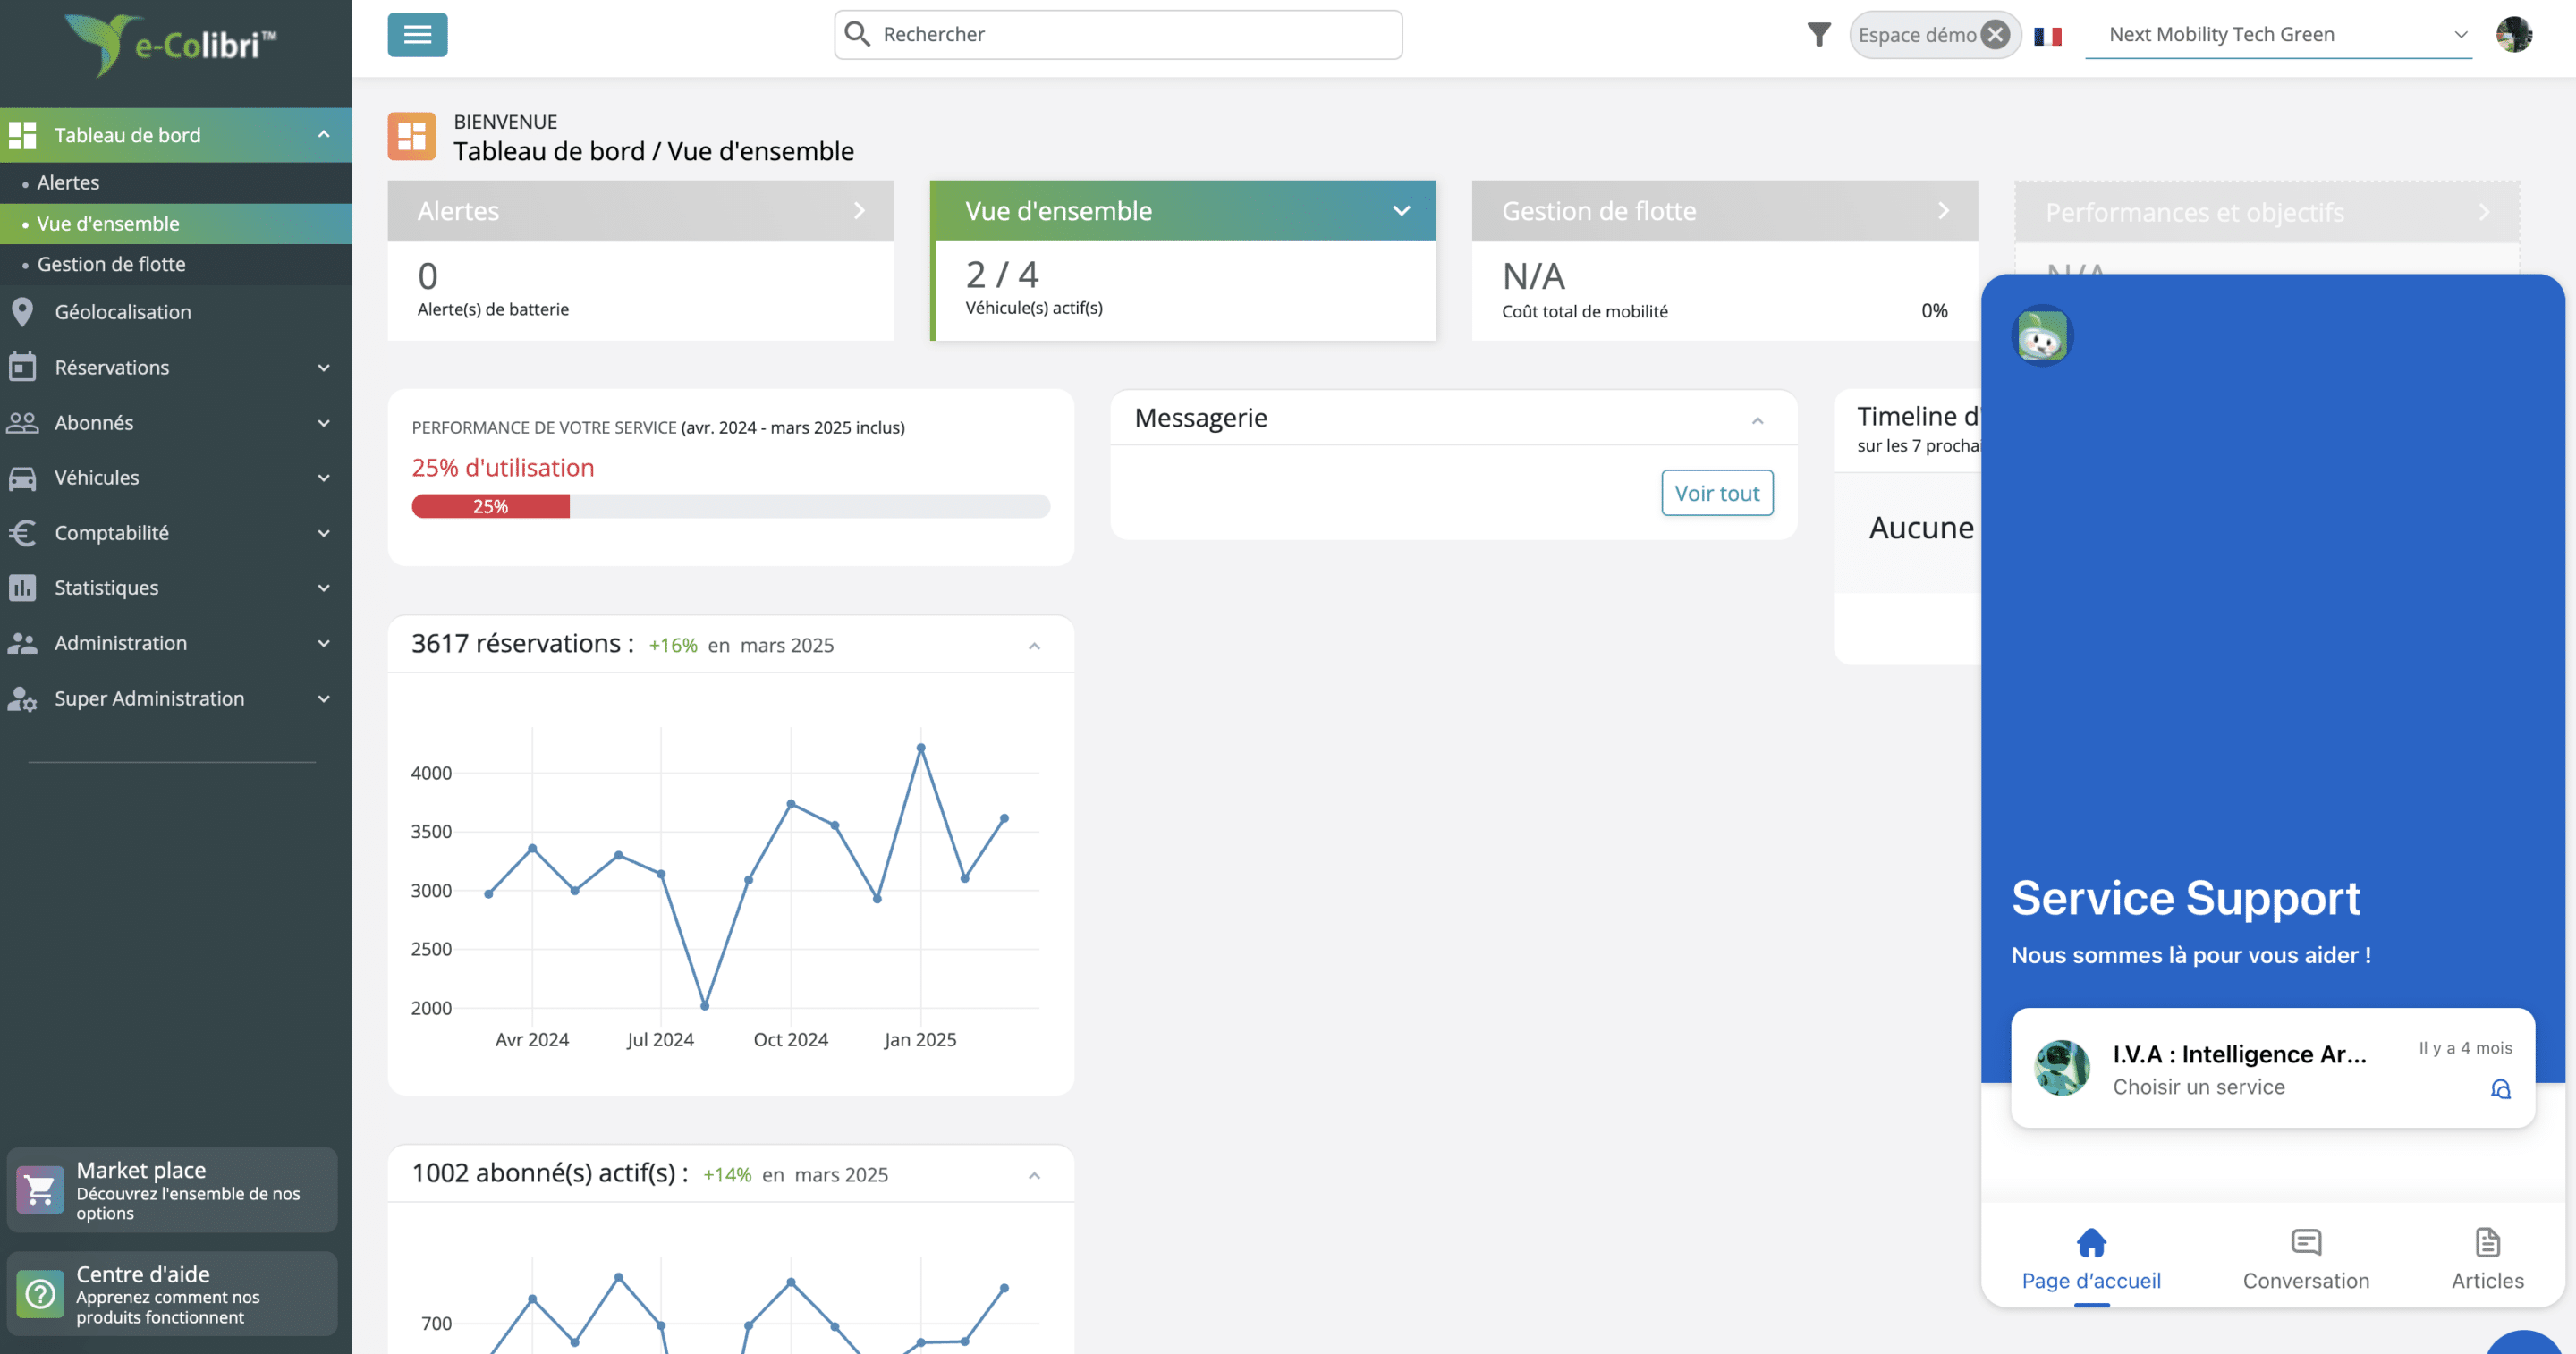
Task: Click the "Coût total de mobilité" label
Action: click(1585, 311)
